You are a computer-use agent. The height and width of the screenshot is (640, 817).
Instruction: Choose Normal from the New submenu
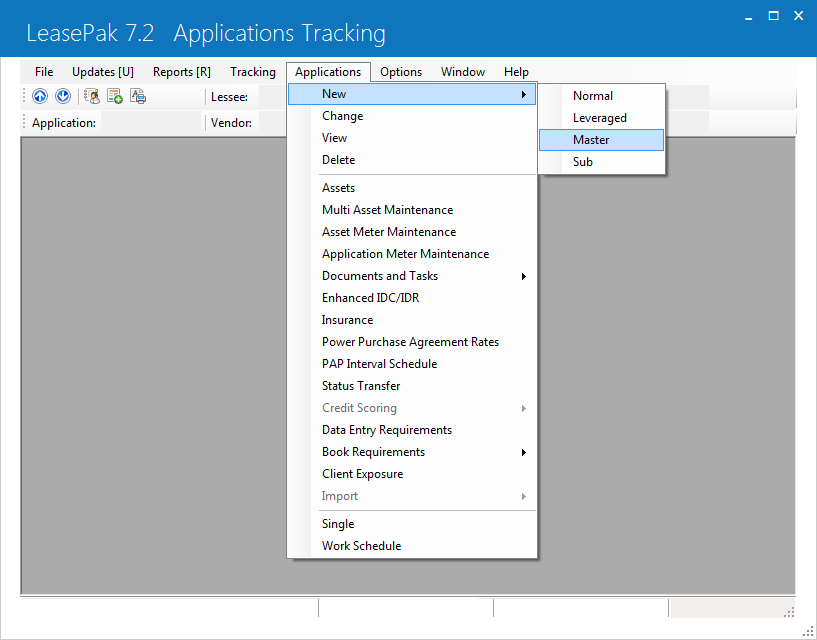(x=602, y=96)
